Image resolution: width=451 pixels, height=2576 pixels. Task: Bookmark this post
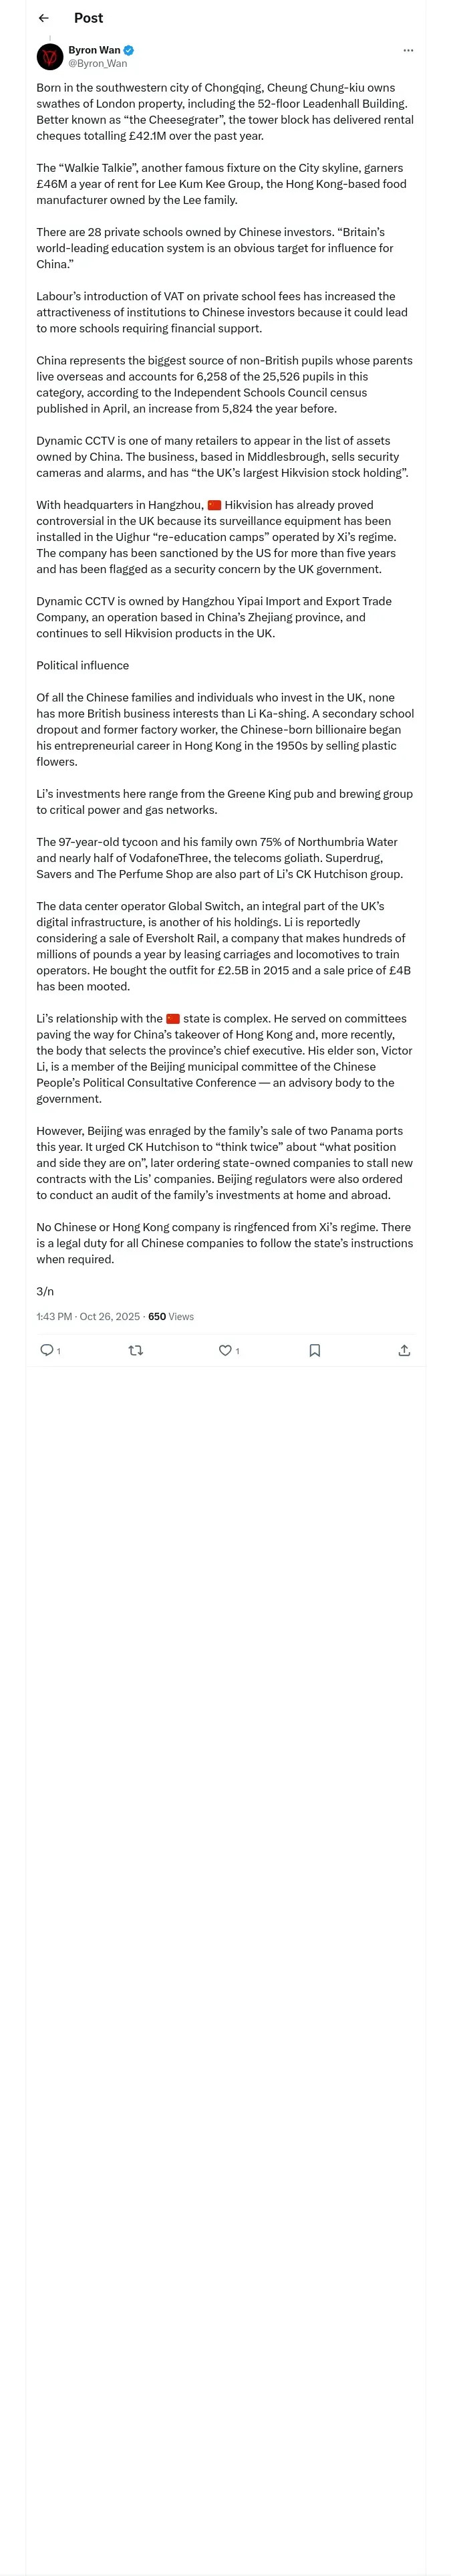point(315,1350)
